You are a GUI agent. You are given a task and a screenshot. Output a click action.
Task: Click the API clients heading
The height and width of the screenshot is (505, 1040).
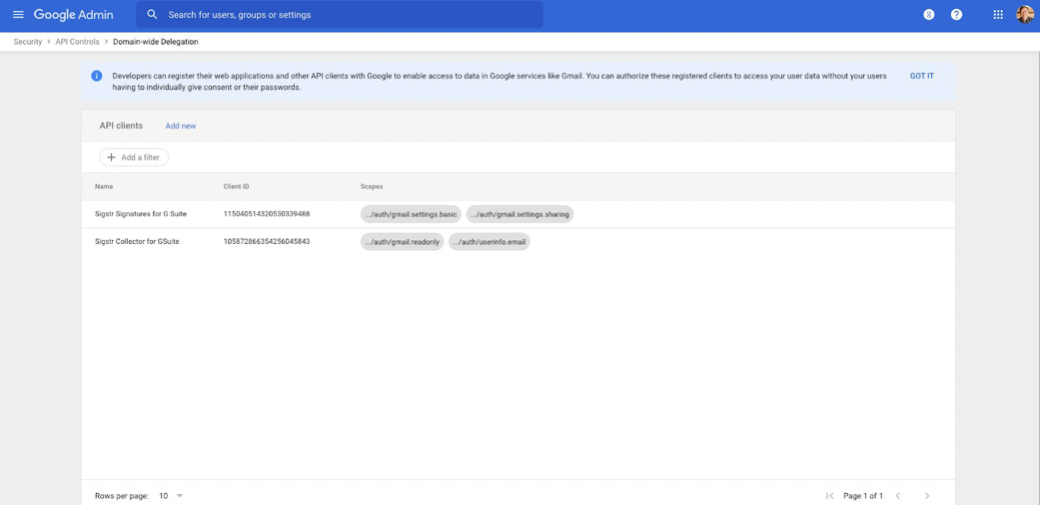(x=121, y=125)
